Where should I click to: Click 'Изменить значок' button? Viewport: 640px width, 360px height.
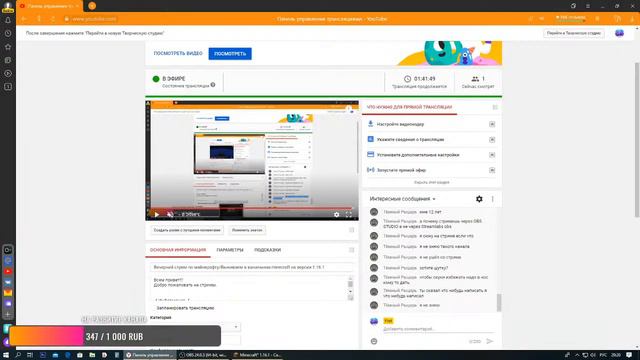(x=247, y=230)
